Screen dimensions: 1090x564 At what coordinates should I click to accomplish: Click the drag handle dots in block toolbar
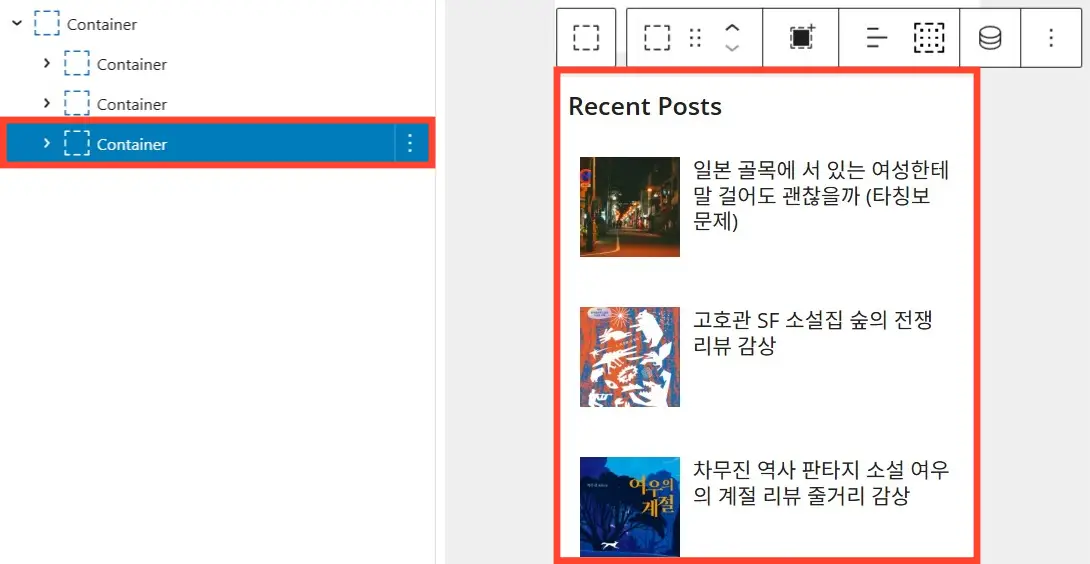pos(694,38)
